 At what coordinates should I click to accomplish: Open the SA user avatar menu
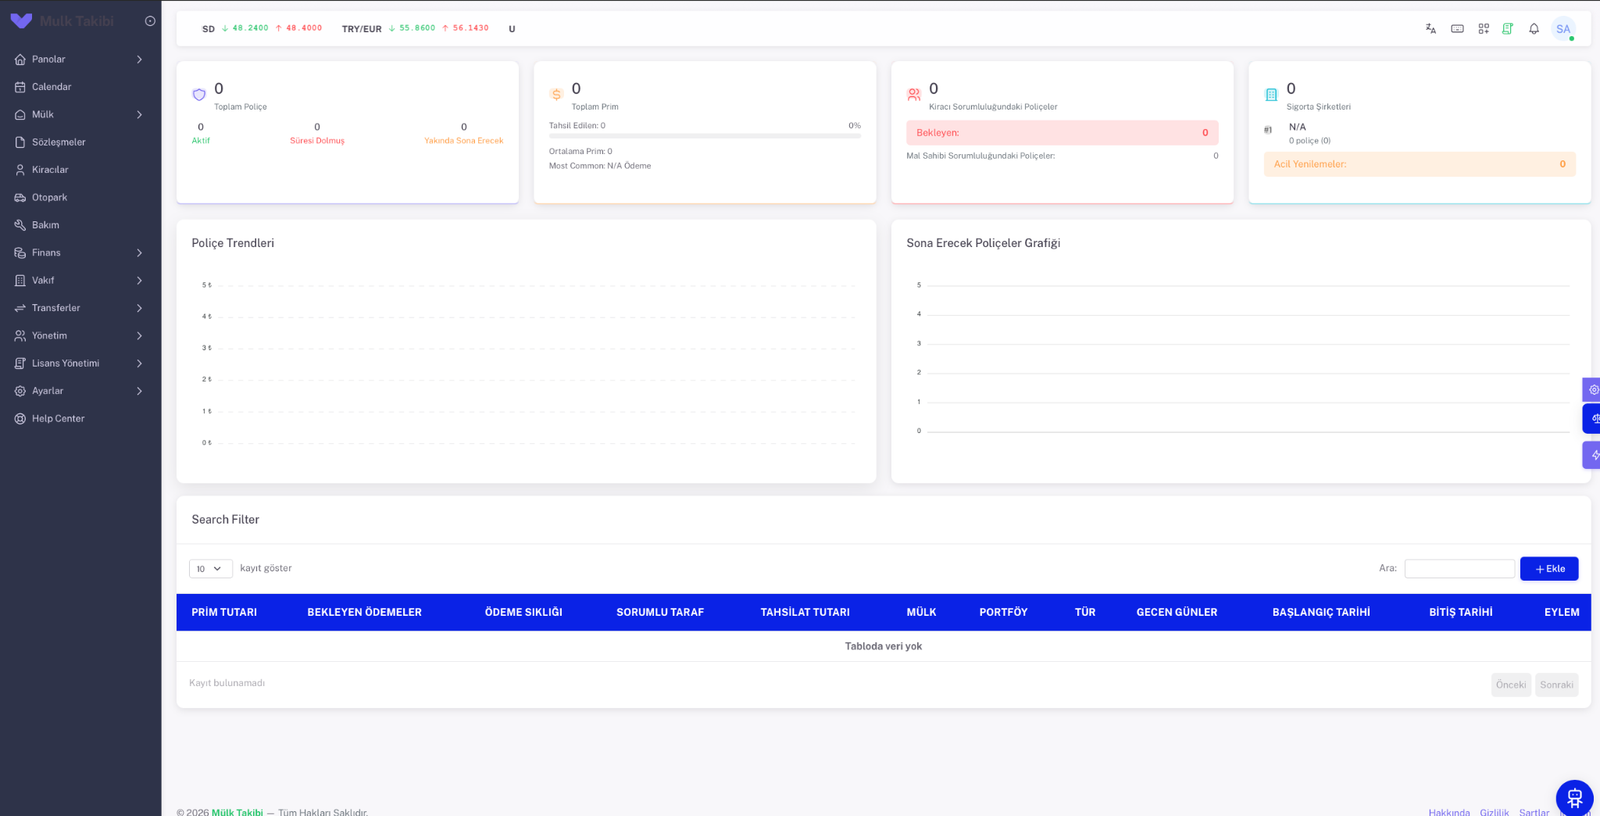1563,29
